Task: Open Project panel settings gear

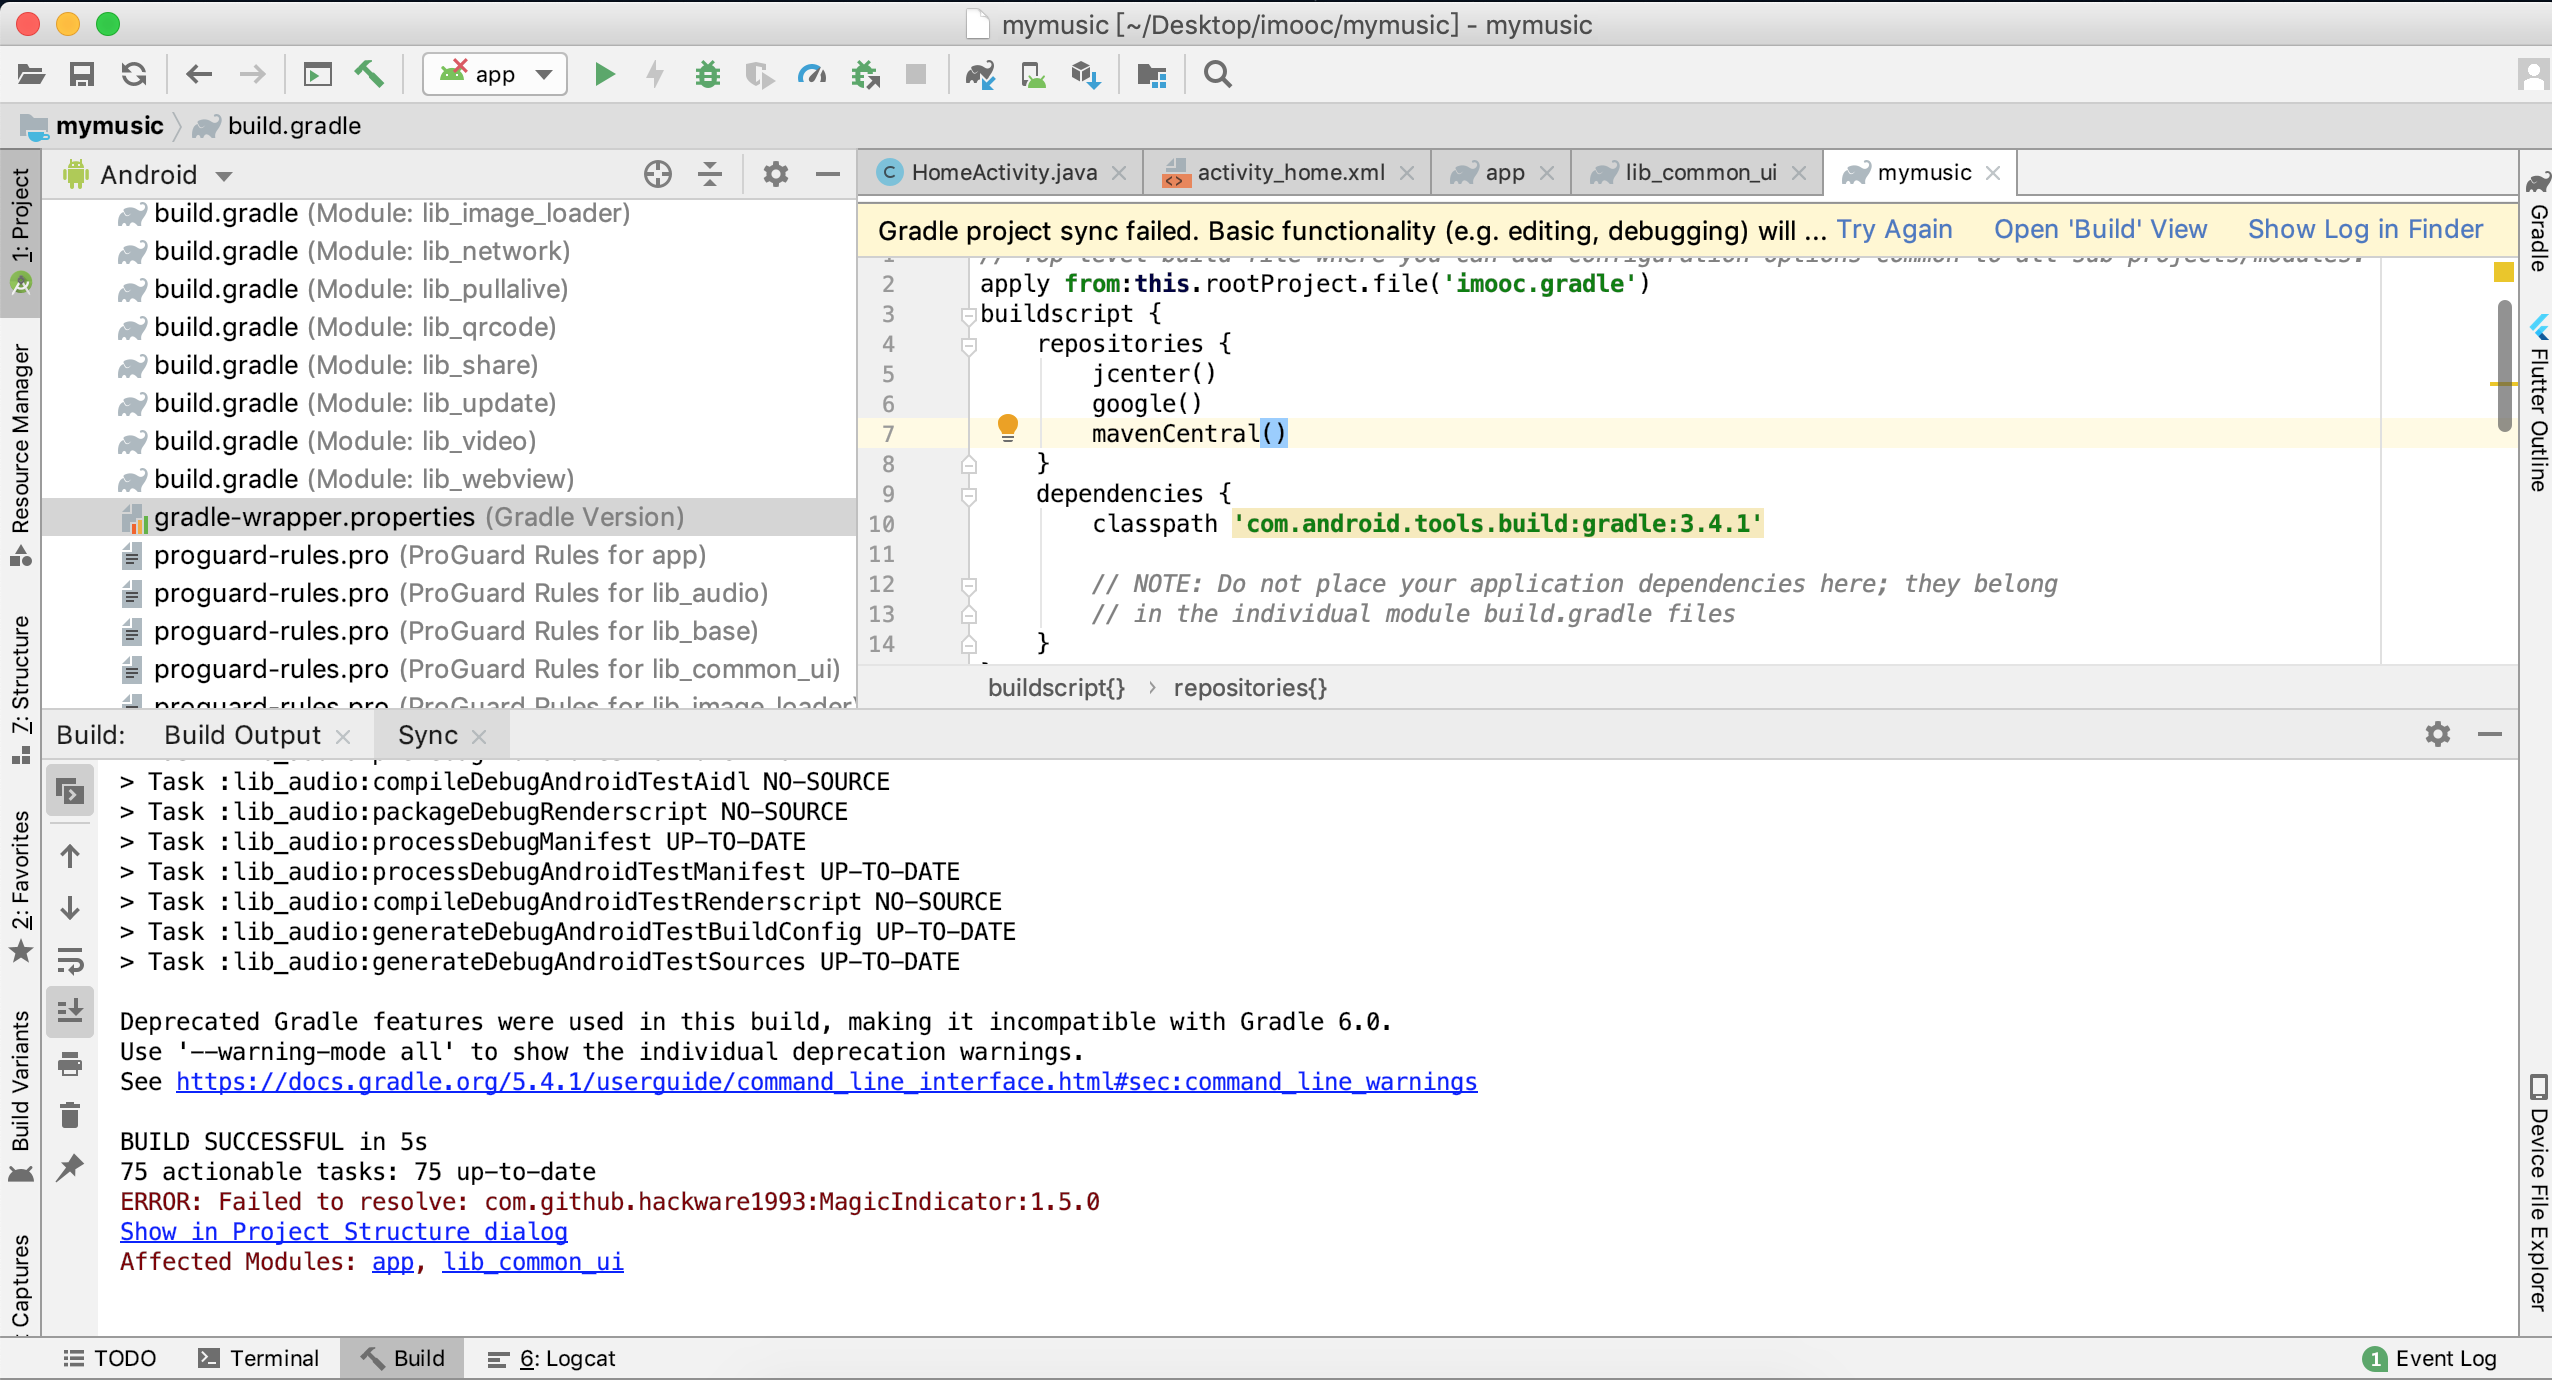Action: pos(776,174)
